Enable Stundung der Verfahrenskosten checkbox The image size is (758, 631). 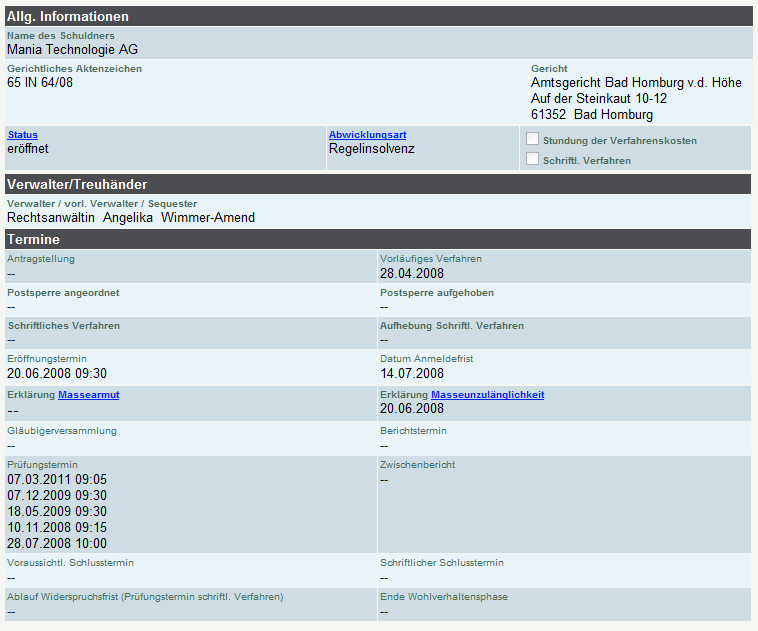coord(532,139)
